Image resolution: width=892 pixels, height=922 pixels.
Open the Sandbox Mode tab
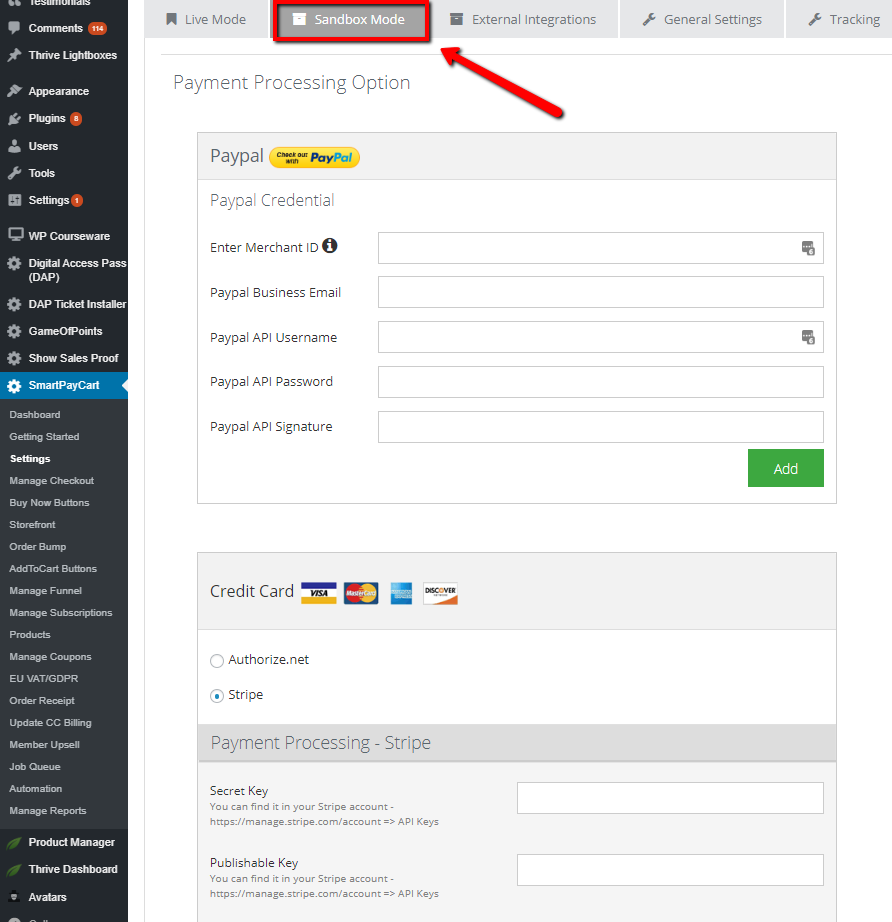click(351, 21)
